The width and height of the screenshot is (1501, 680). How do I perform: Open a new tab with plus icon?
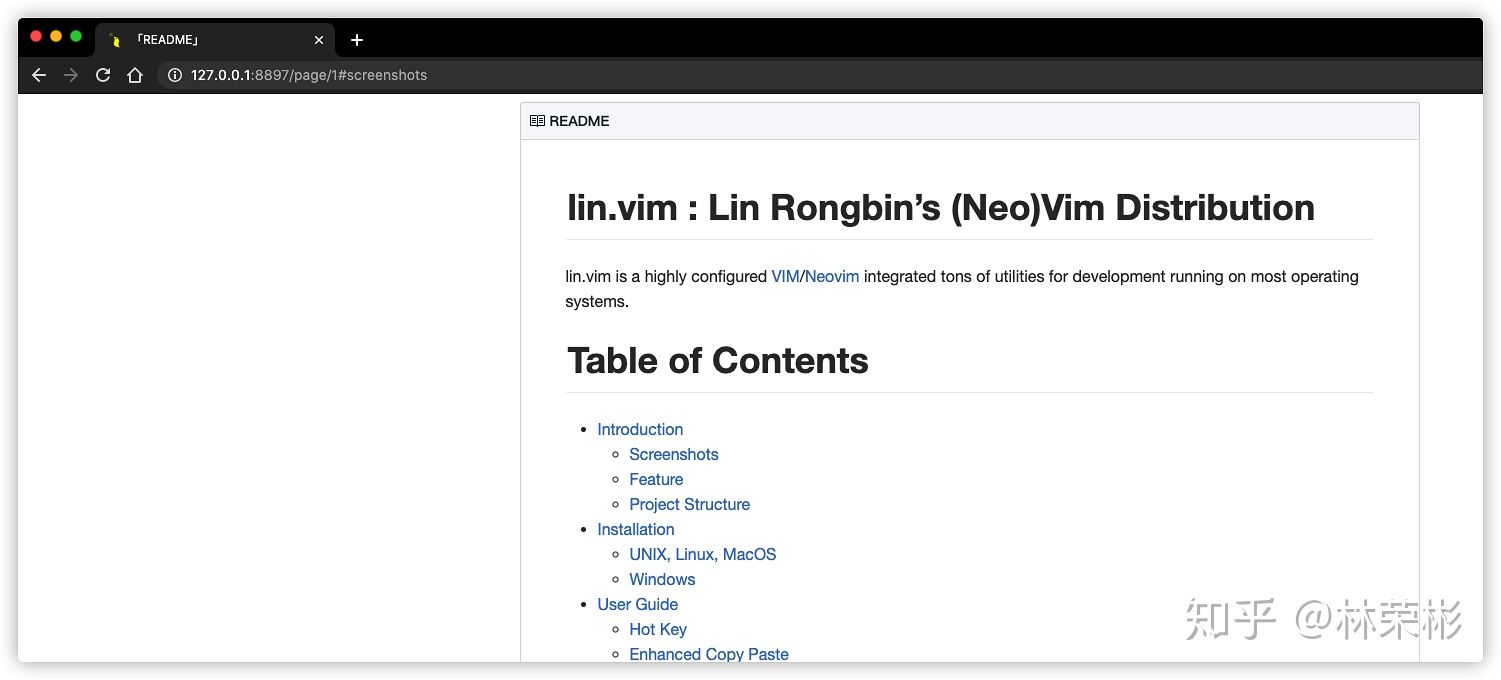(357, 40)
